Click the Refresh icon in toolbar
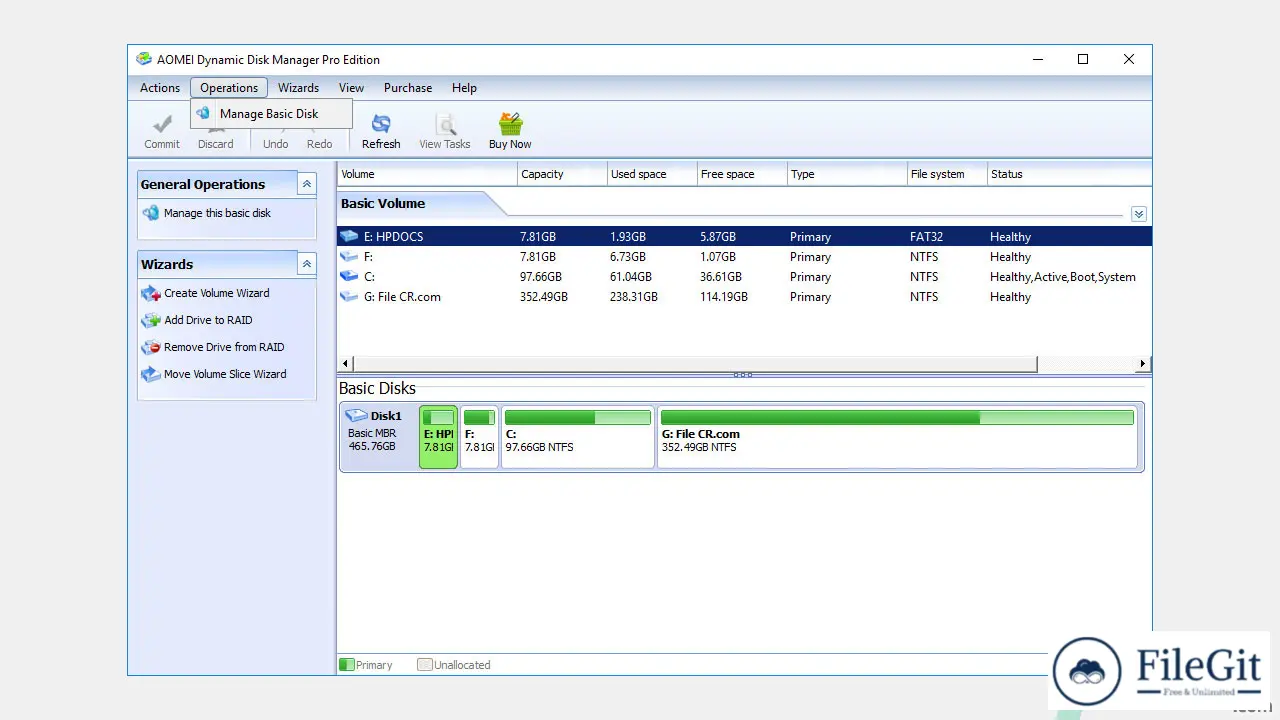 click(381, 124)
